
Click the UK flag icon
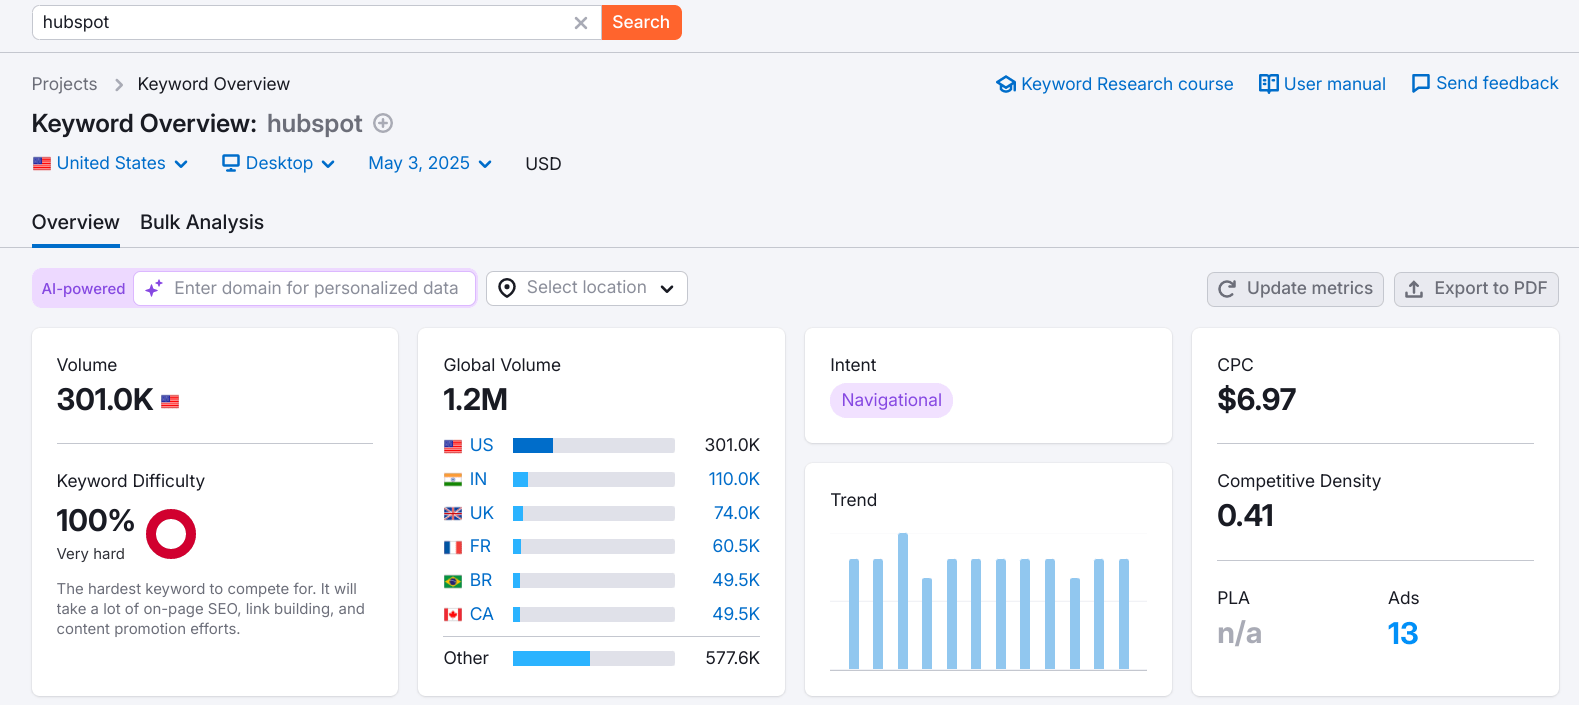click(453, 514)
